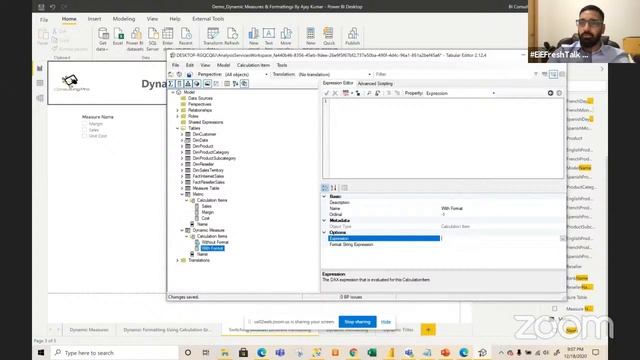This screenshot has height=360, width=640.
Task: Toggle columns display icon in Tabular Editor
Action: coord(180,84)
